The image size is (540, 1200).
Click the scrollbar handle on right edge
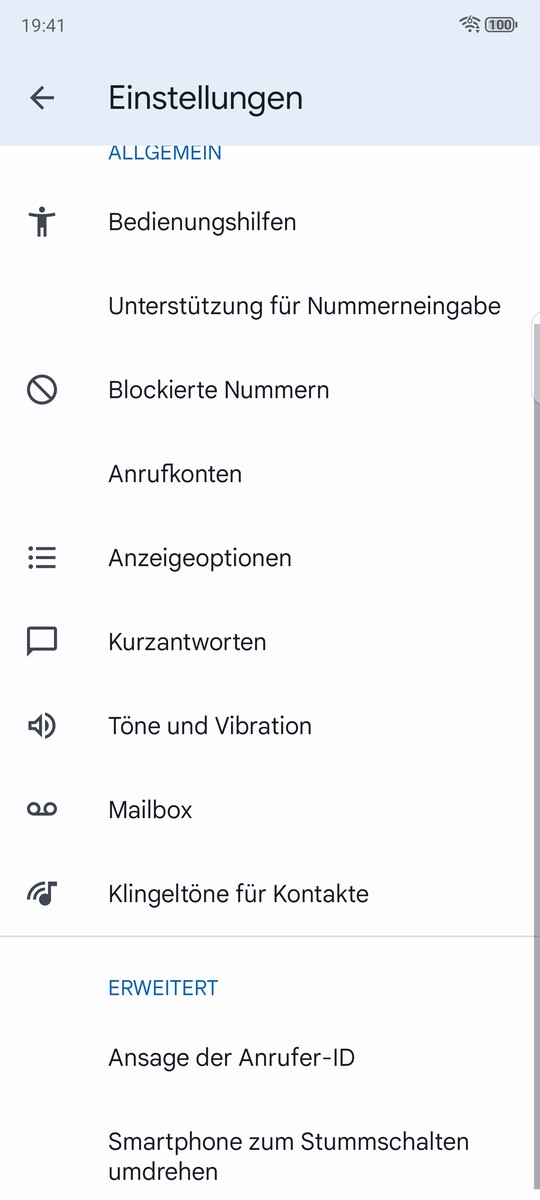pyautogui.click(x=536, y=356)
